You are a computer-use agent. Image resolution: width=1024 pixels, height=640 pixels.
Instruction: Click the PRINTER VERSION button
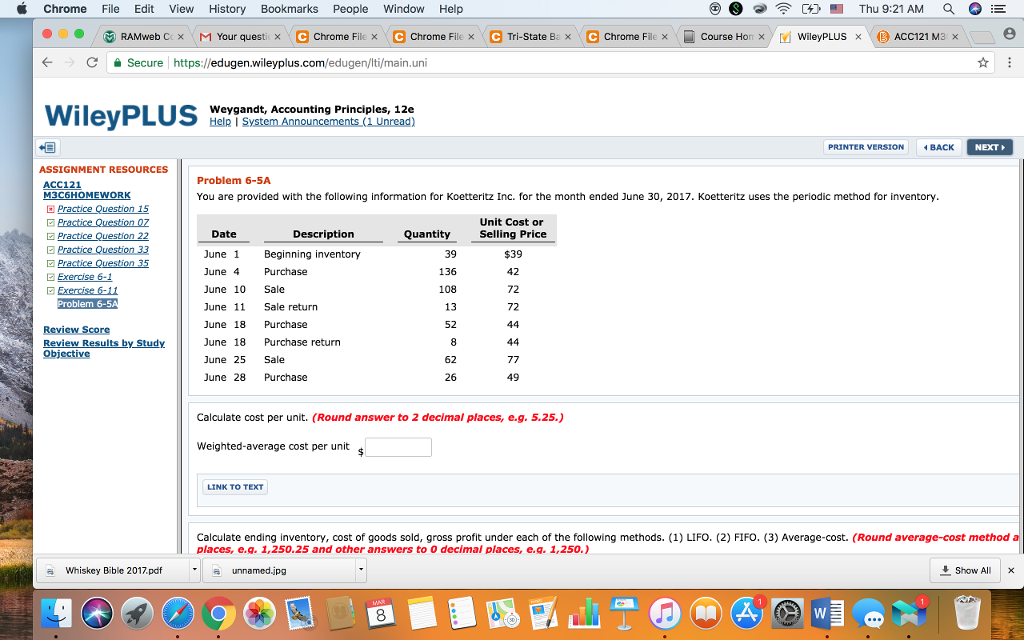pos(866,147)
